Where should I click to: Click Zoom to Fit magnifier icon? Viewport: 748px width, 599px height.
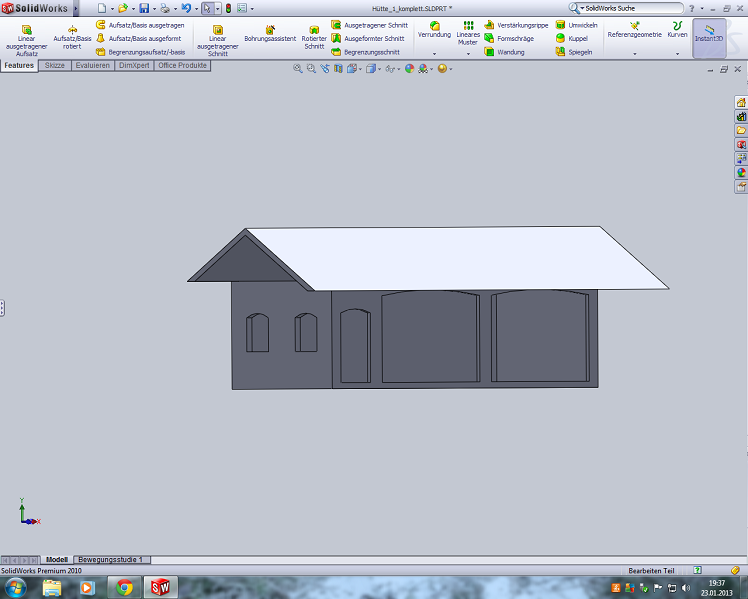tap(297, 69)
